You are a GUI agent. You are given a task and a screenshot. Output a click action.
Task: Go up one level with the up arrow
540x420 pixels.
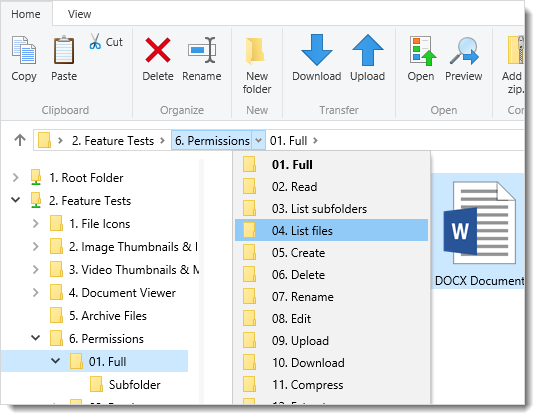point(20,140)
